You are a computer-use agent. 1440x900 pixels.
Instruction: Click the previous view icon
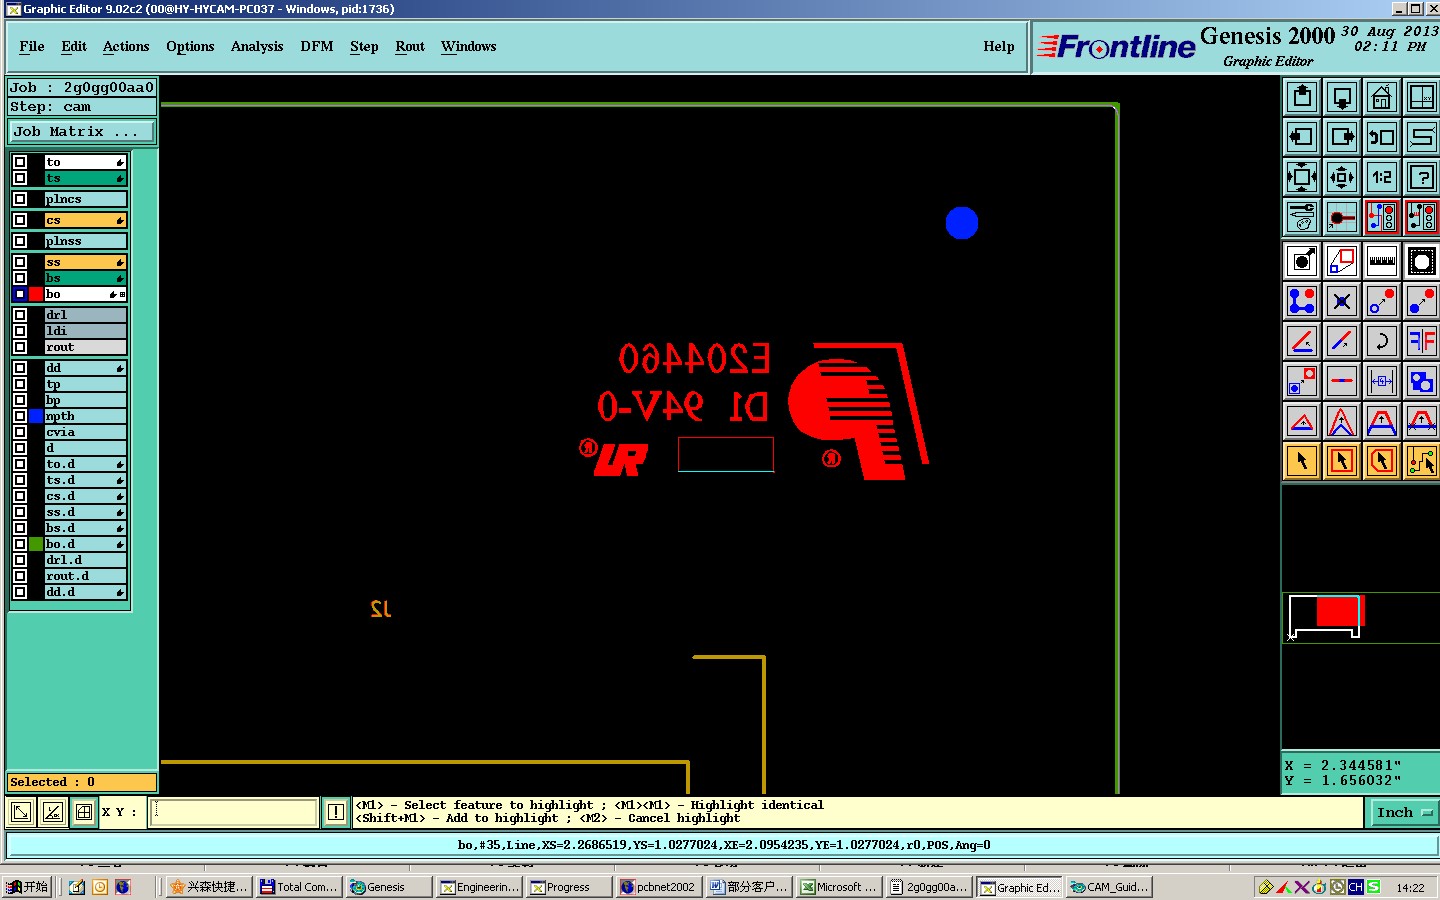coord(1382,137)
